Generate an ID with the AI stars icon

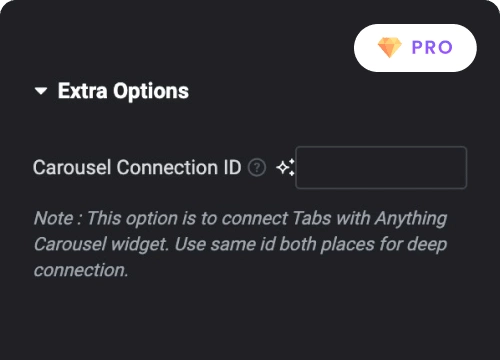point(285,167)
